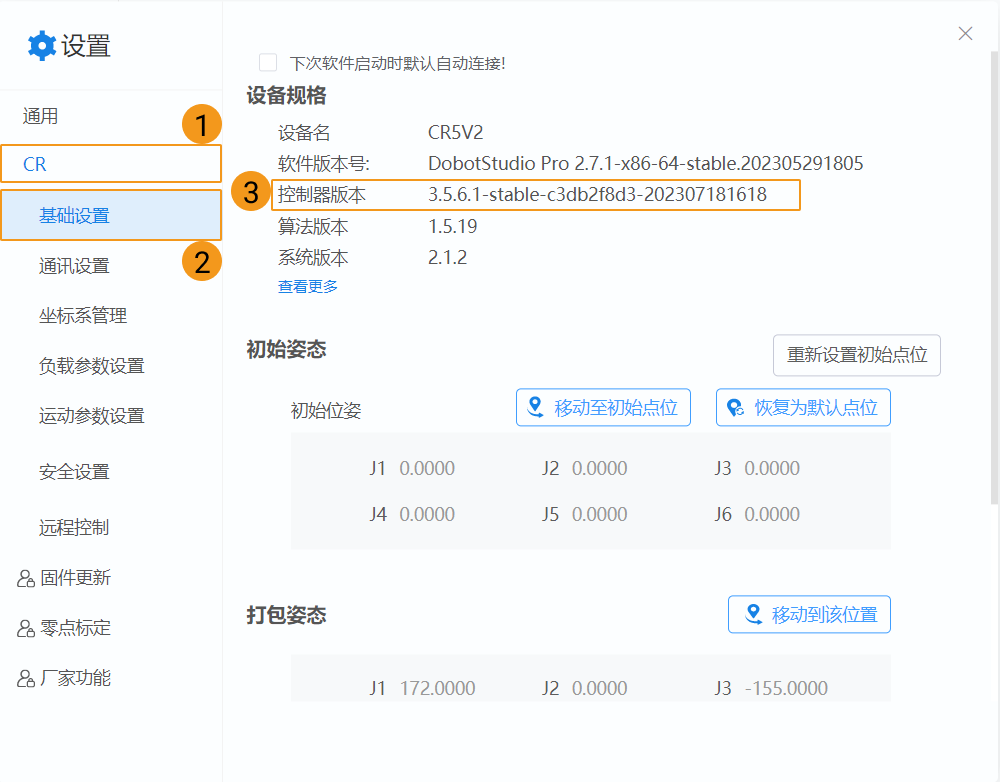Click the restore pin icon on 恢复为默认点位
Image resolution: width=1000 pixels, height=782 pixels.
point(734,407)
